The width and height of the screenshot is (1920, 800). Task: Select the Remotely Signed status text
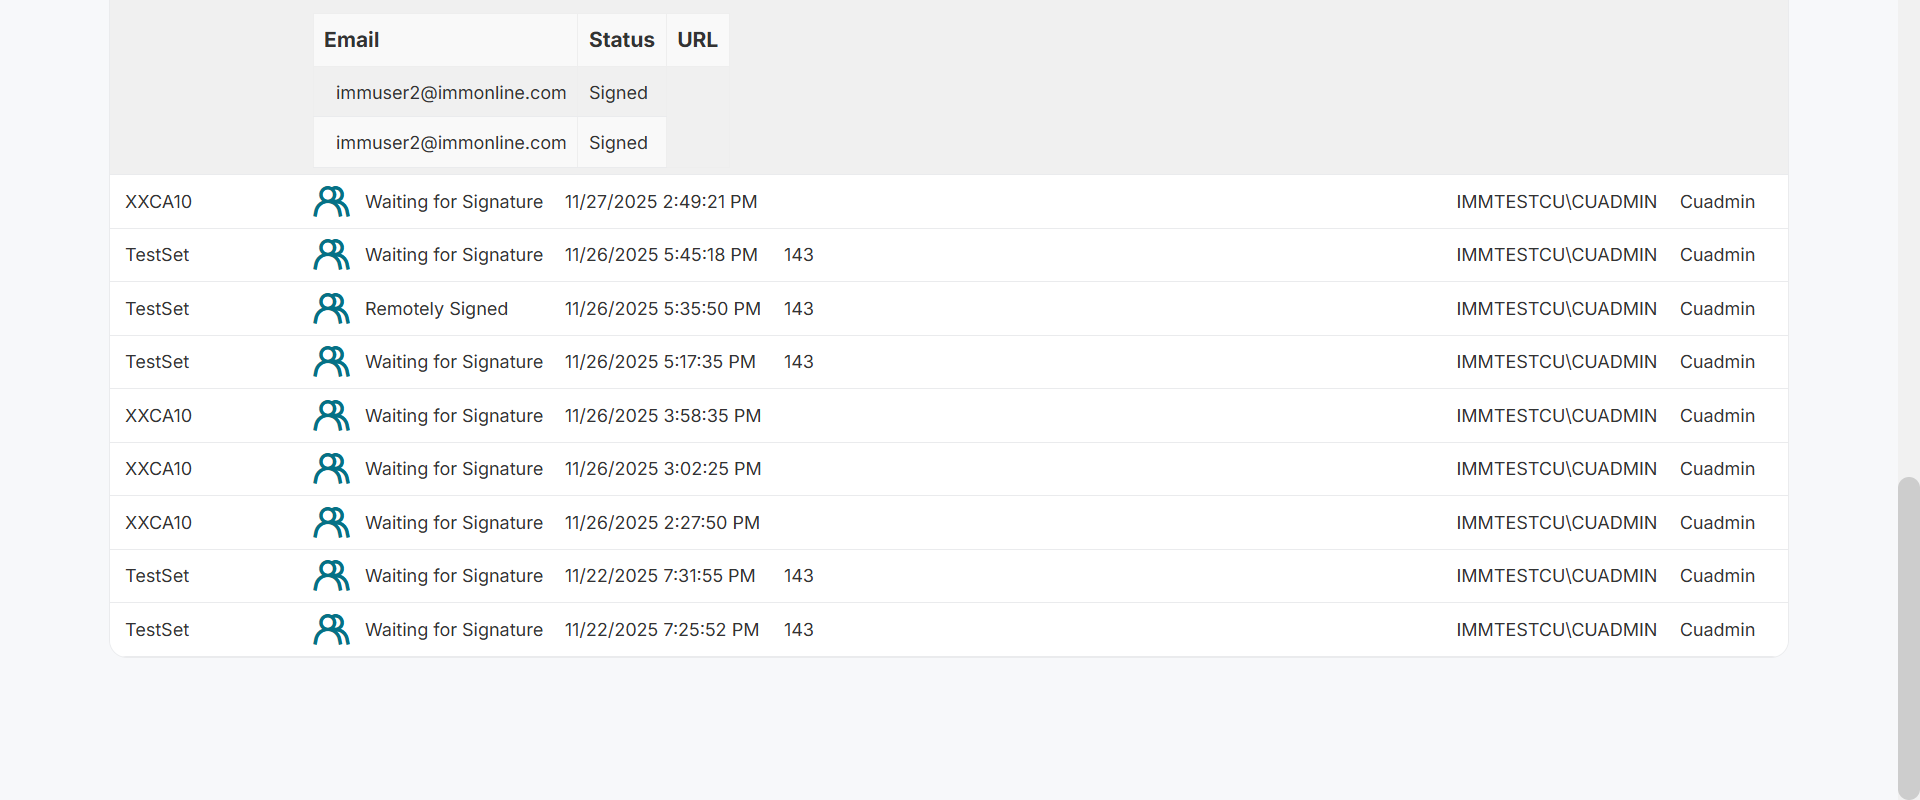point(436,309)
